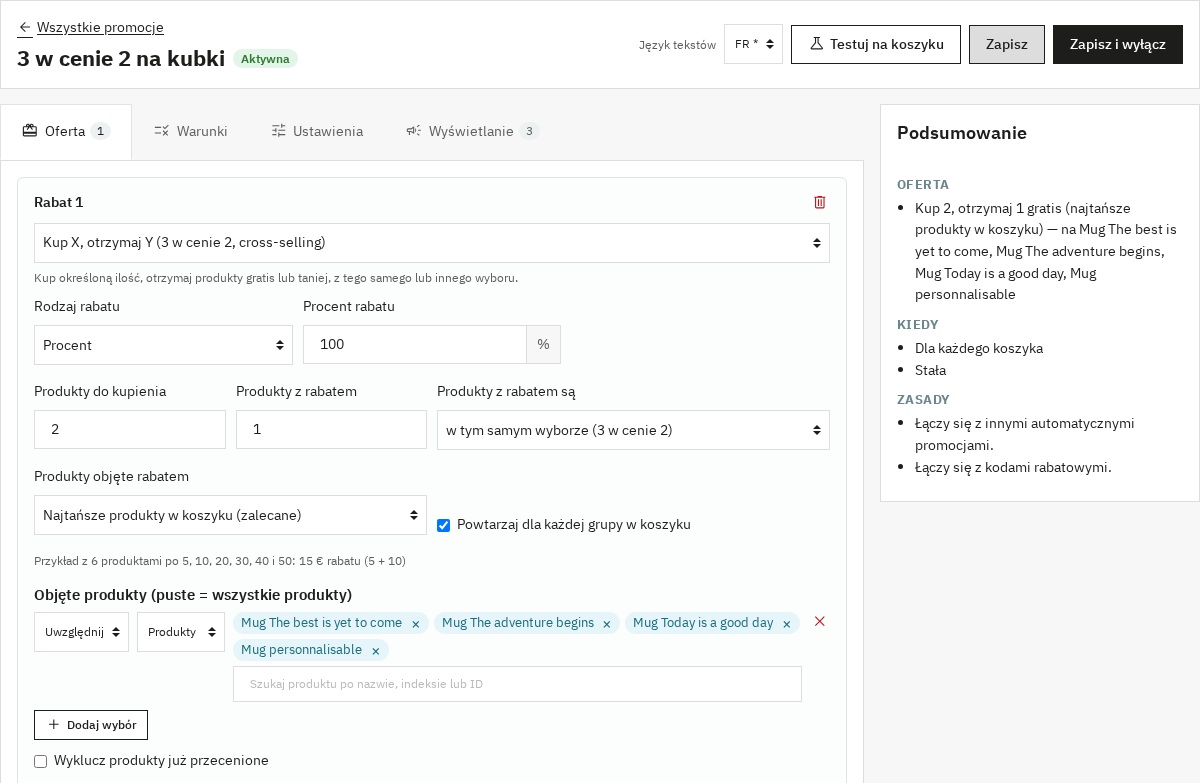
Task: Click the flask icon on Testuj na koszyku
Action: (817, 44)
